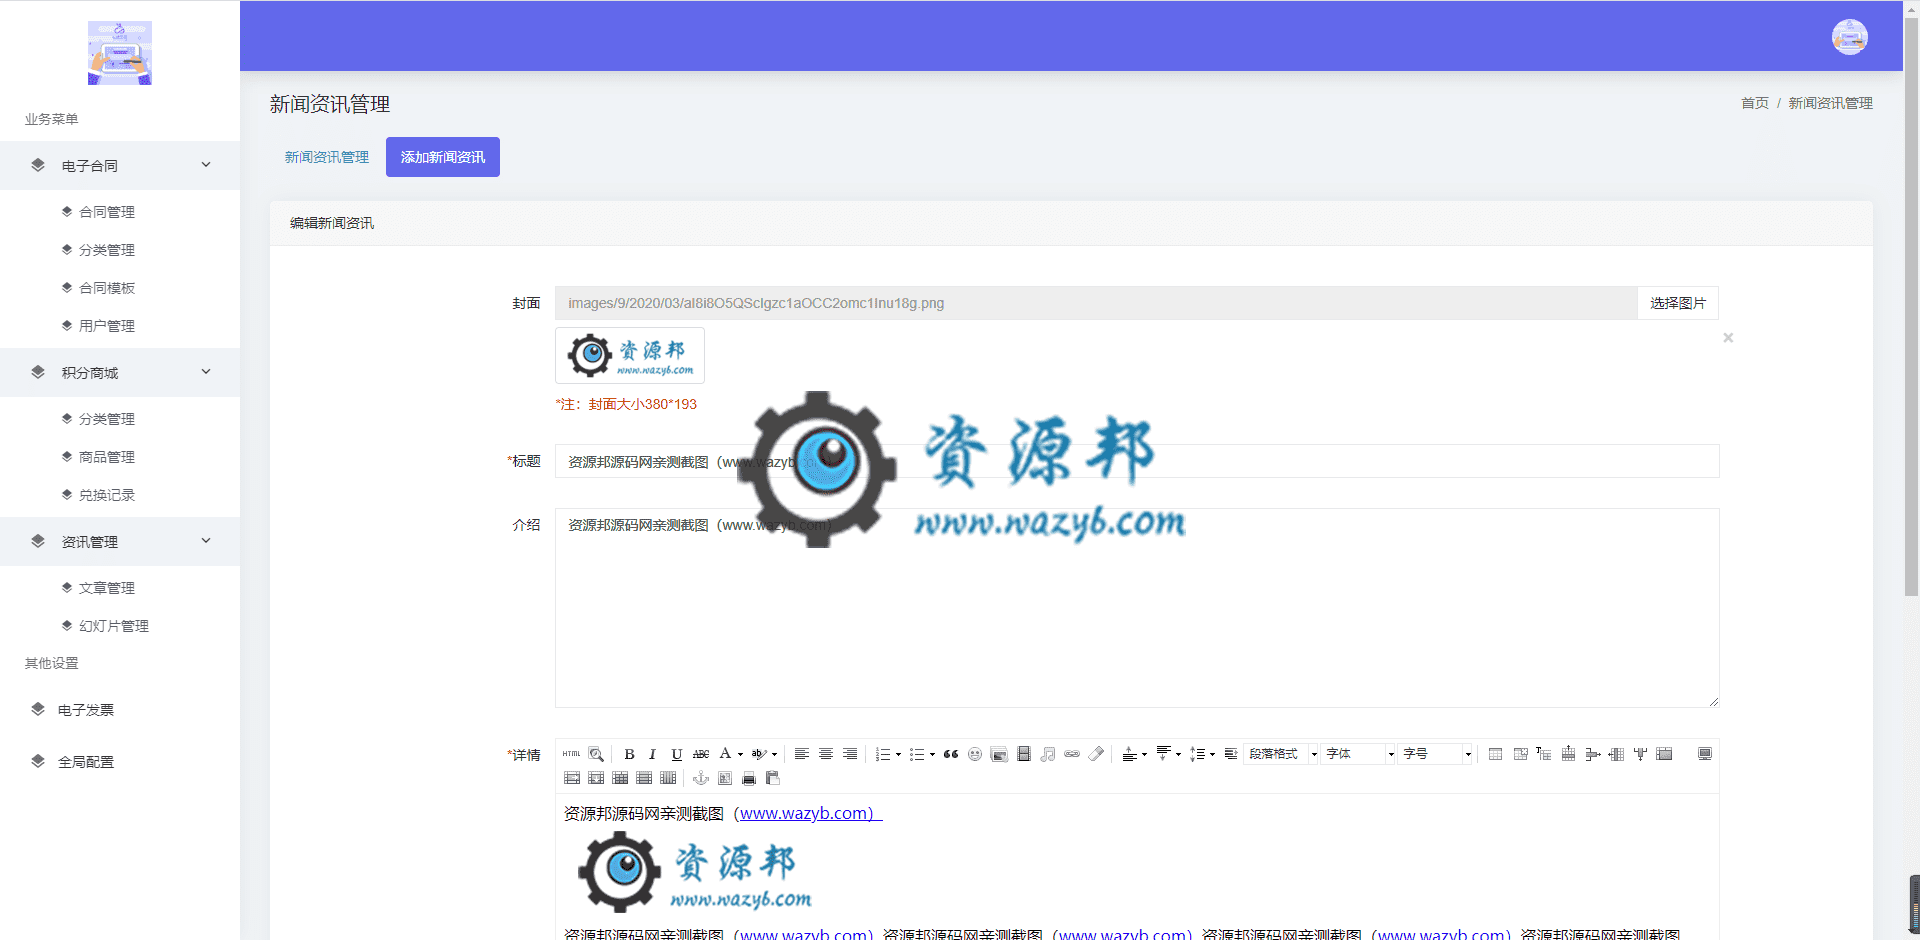Open 用户管理 in sidebar
Image resolution: width=1920 pixels, height=940 pixels.
coord(106,326)
